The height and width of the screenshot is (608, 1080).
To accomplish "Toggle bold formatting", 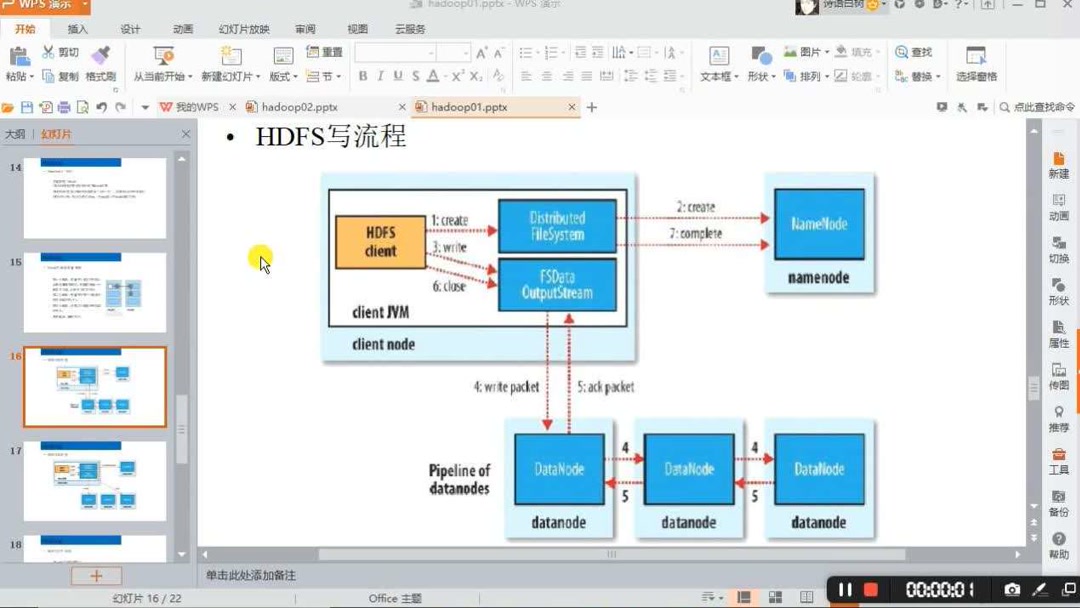I will [363, 75].
